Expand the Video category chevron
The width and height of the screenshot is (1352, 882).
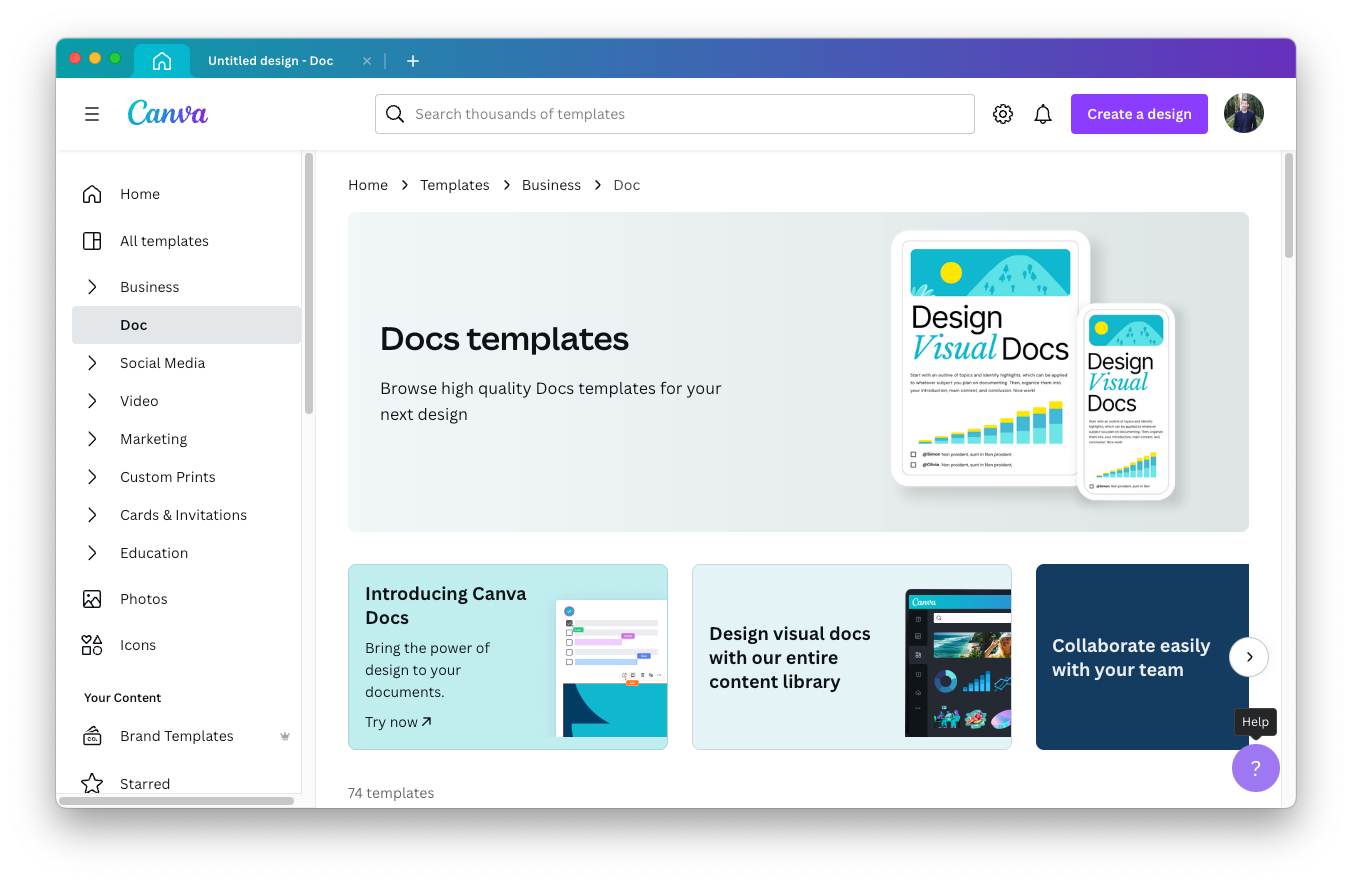(92, 401)
